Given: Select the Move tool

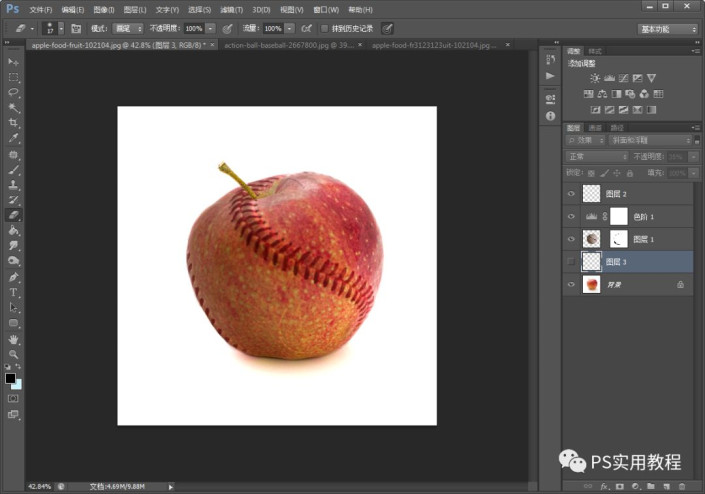Looking at the screenshot, I should (x=13, y=62).
